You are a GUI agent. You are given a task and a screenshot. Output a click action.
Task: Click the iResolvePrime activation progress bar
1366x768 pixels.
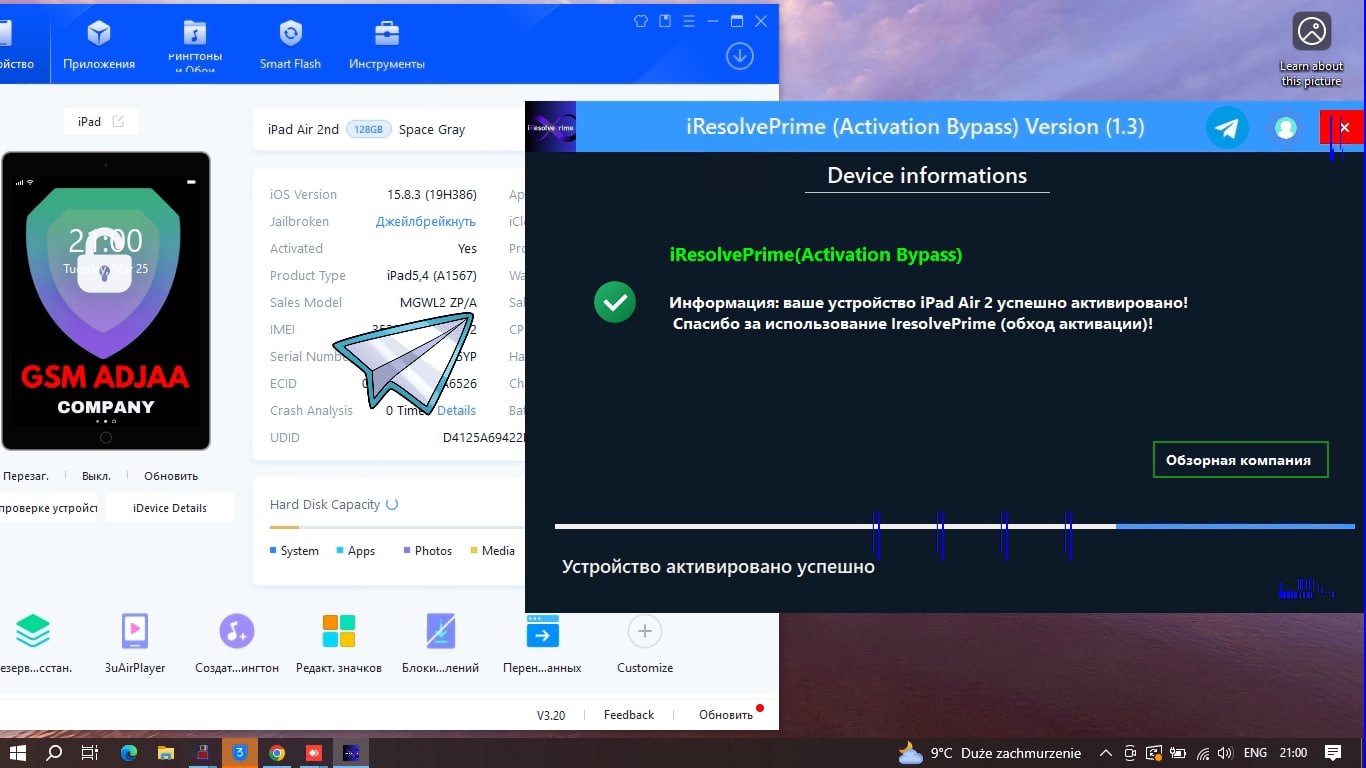point(955,526)
